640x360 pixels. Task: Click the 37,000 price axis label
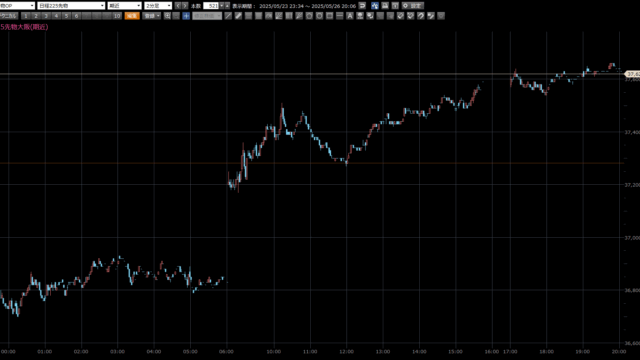click(632, 238)
